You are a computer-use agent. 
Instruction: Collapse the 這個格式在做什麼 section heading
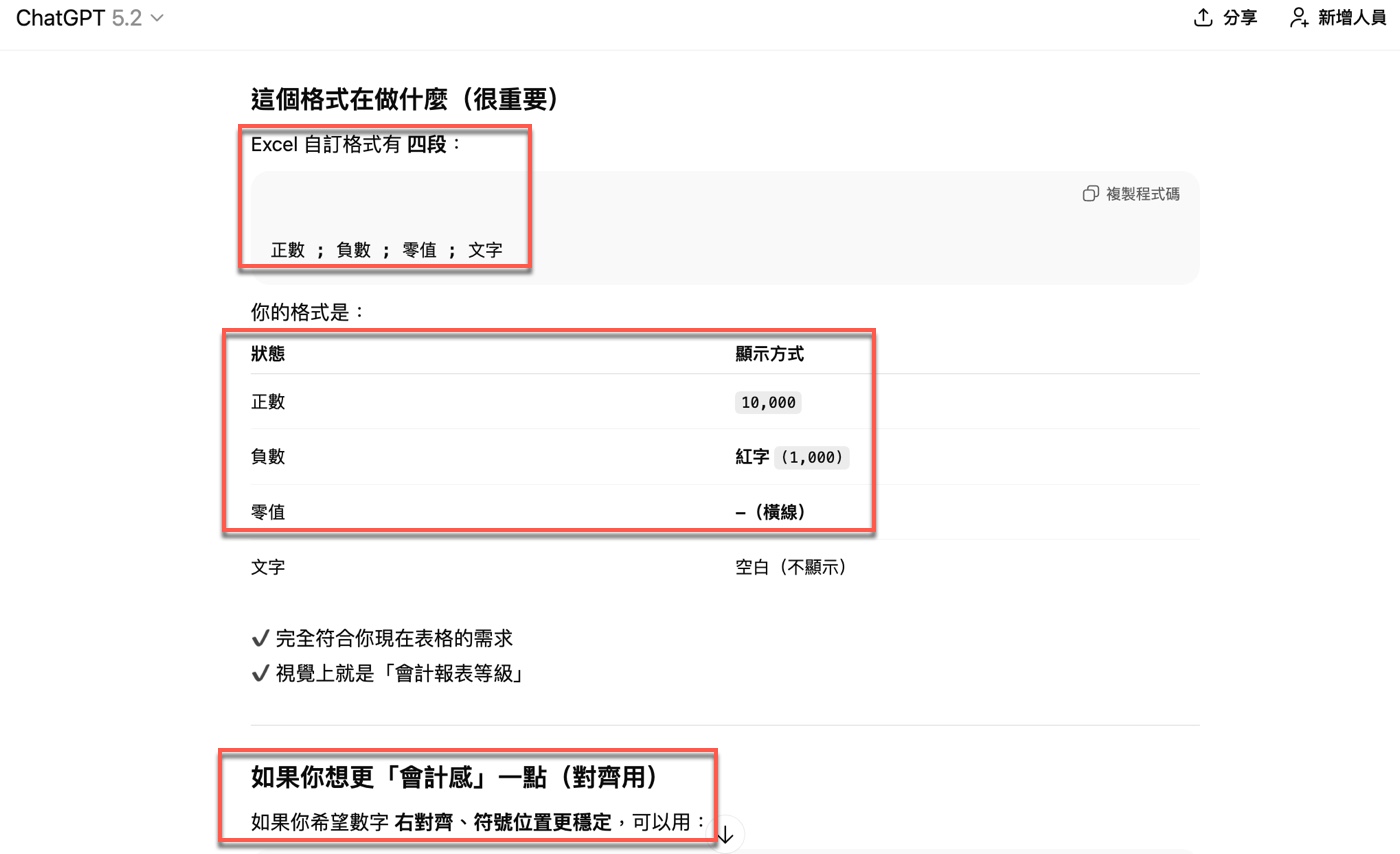[x=404, y=99]
